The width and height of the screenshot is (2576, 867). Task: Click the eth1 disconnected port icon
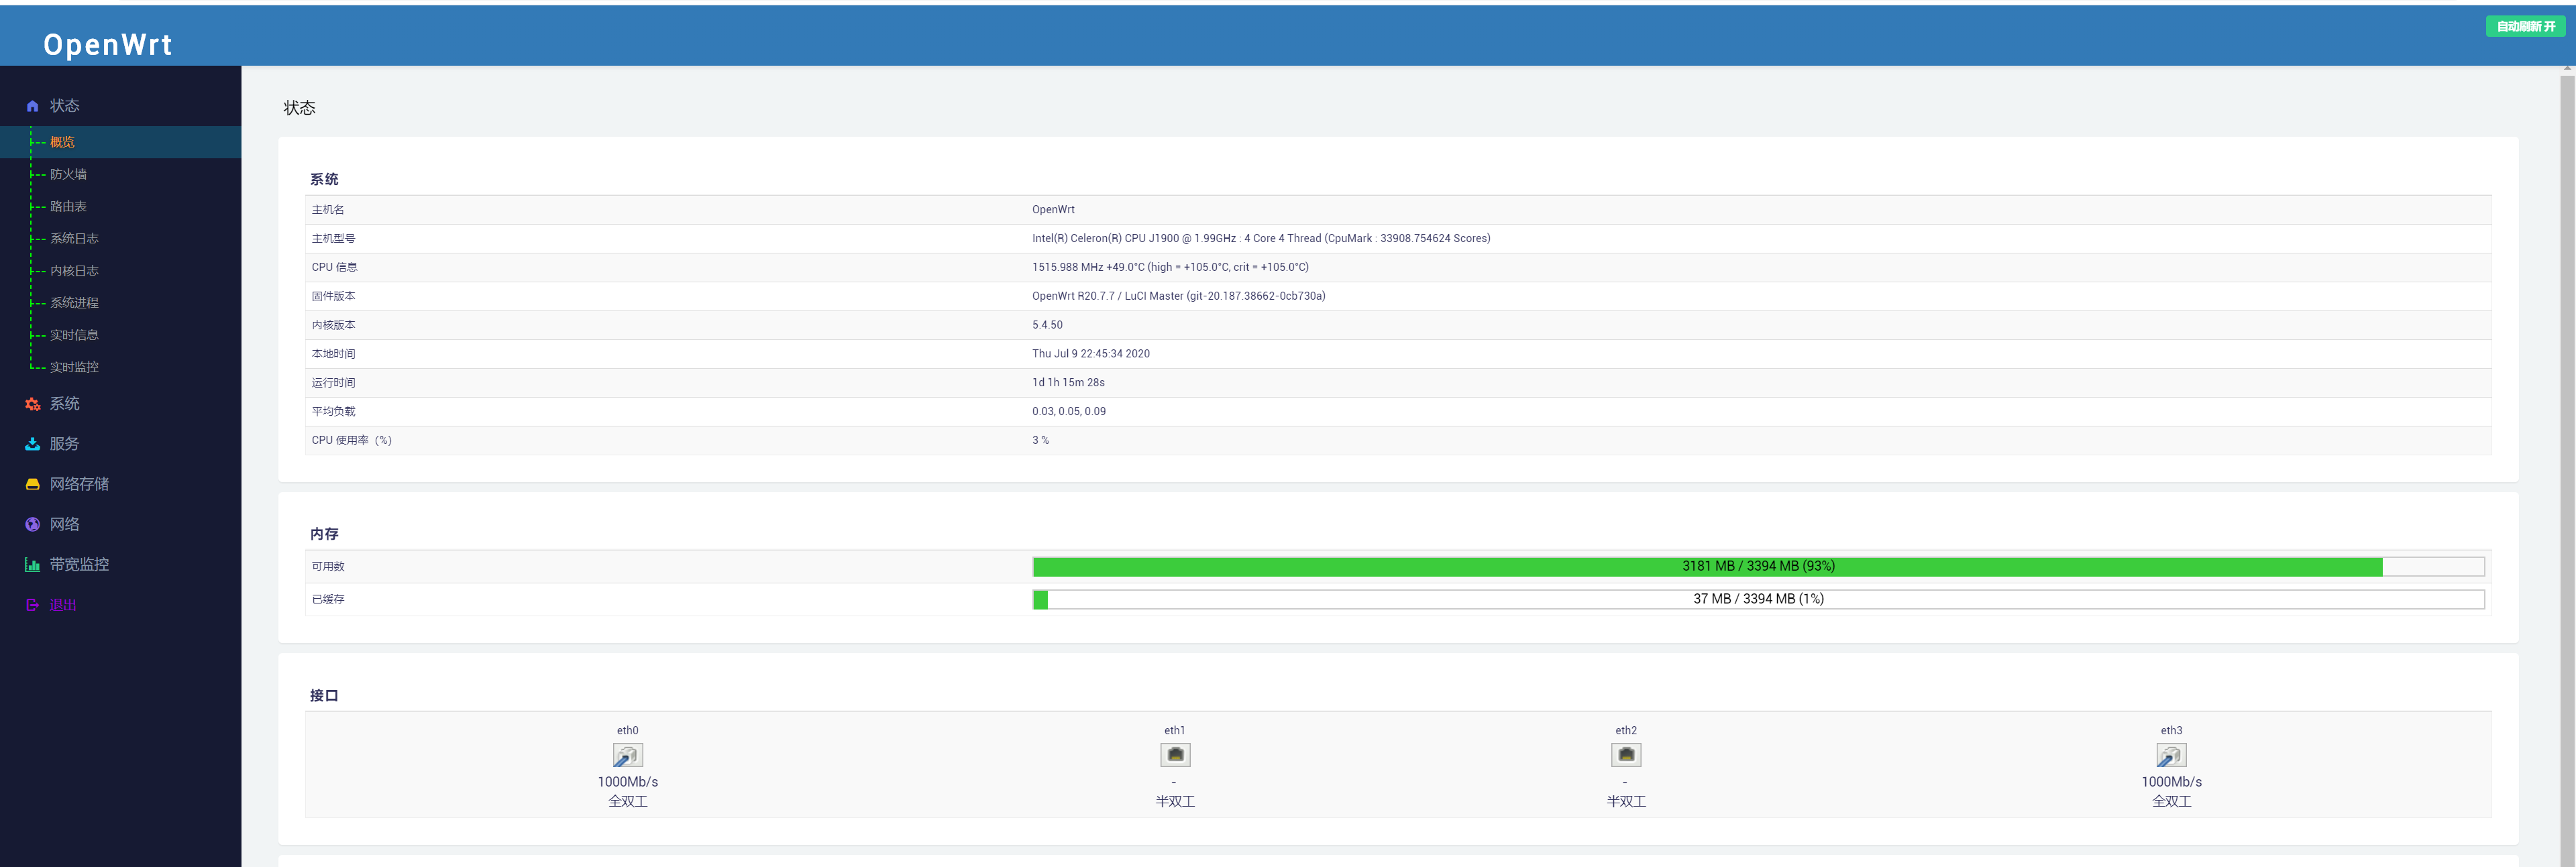(x=1174, y=755)
